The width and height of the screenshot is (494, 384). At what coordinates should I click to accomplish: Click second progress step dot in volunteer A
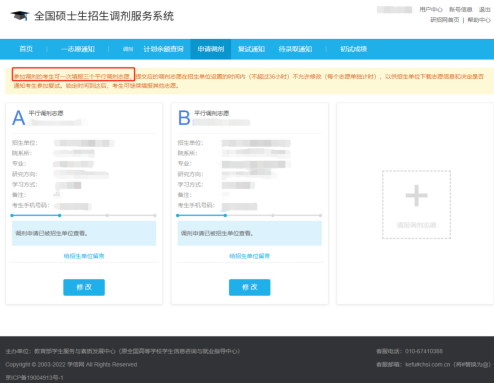tap(60, 216)
